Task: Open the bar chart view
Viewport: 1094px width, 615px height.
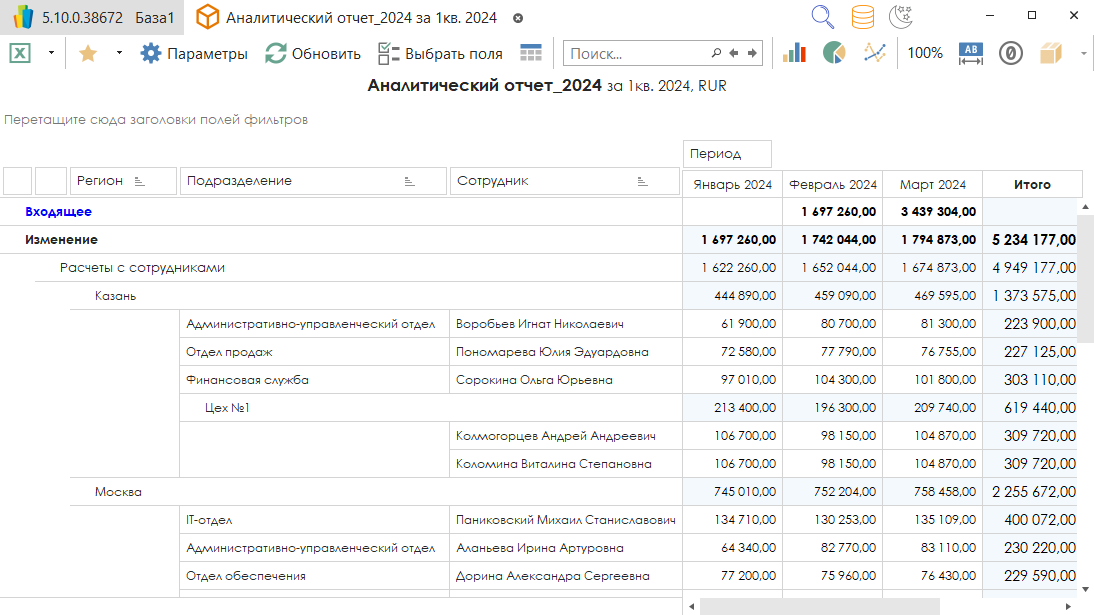Action: point(794,53)
